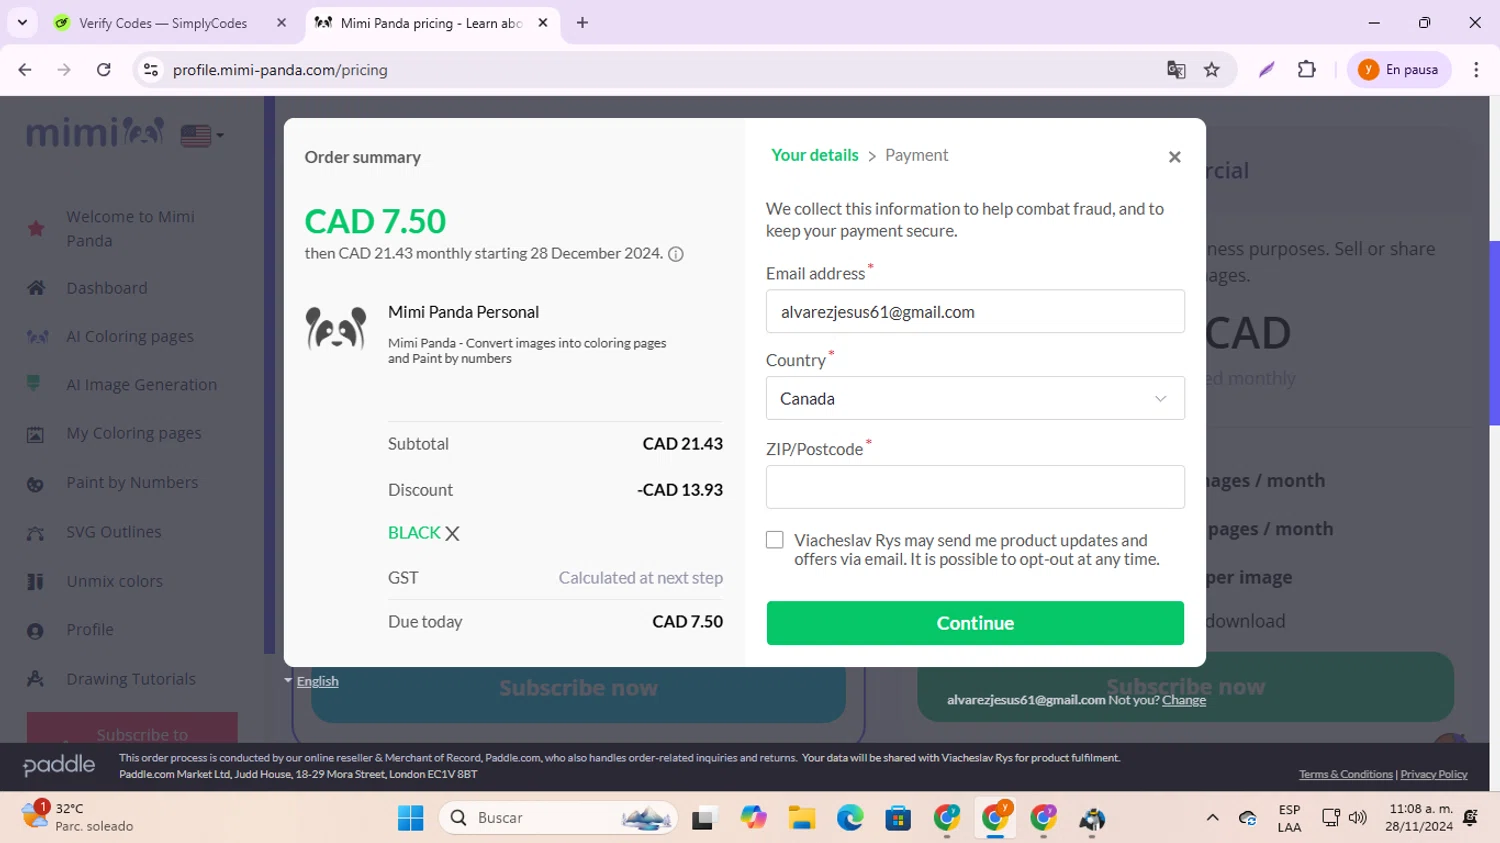Open Welcome to Mimi Panda sidebar item
Image resolution: width=1500 pixels, height=843 pixels.
point(130,229)
